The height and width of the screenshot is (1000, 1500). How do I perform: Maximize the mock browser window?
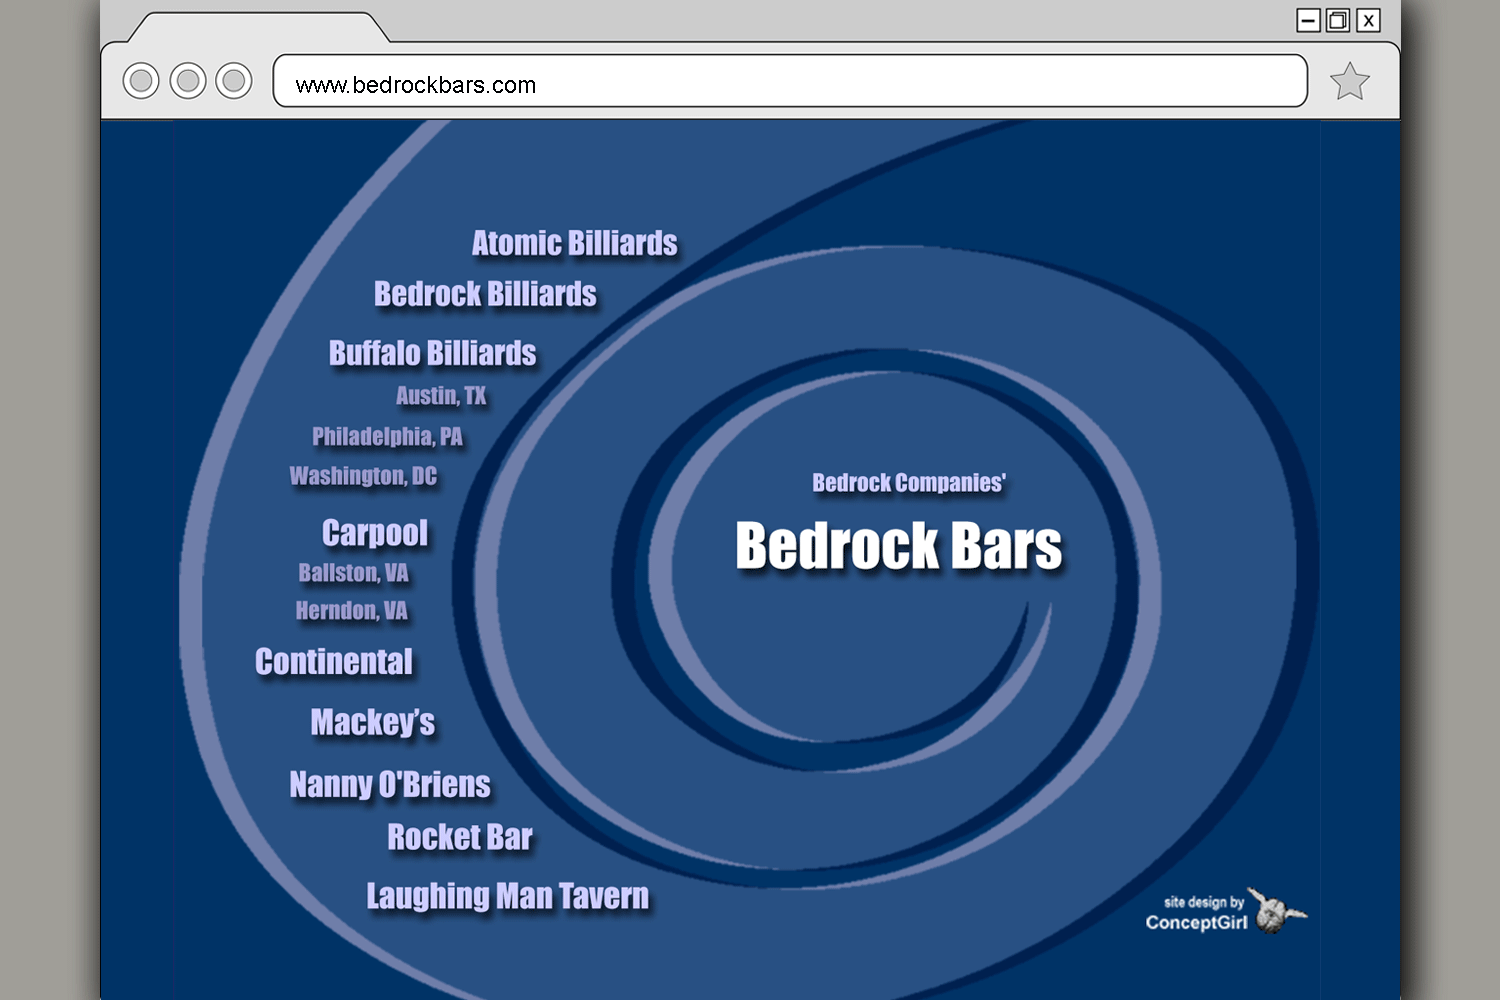click(1338, 20)
